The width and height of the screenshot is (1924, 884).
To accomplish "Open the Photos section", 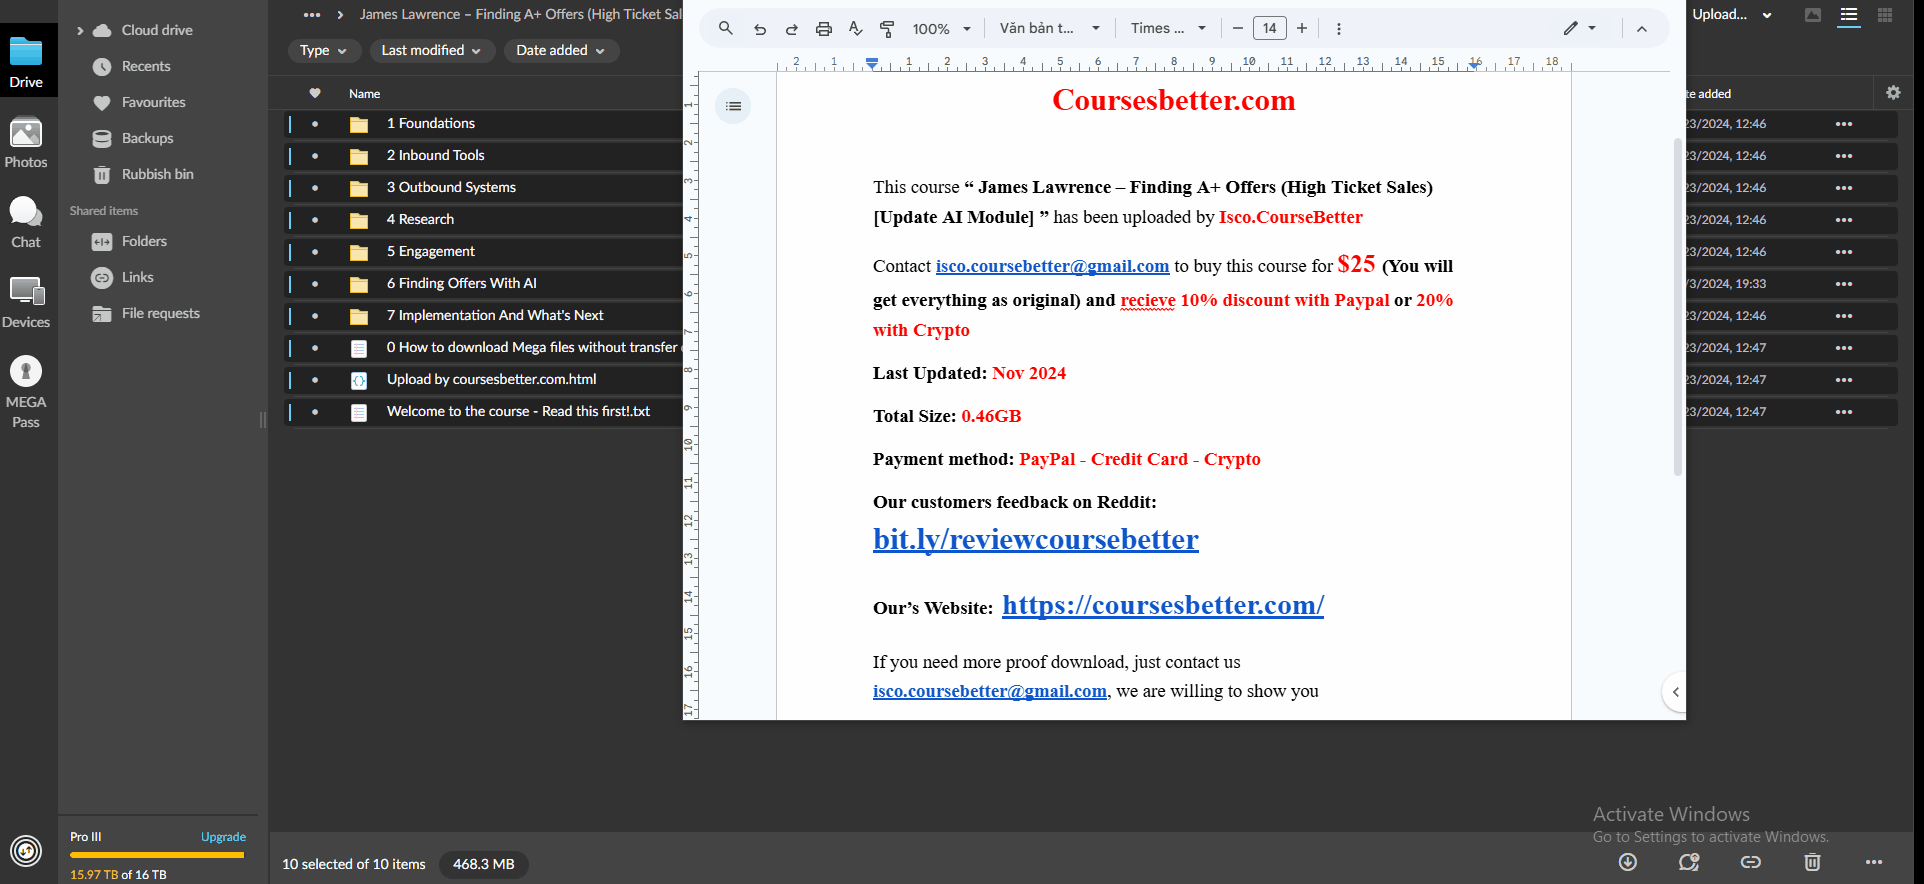I will tap(26, 143).
